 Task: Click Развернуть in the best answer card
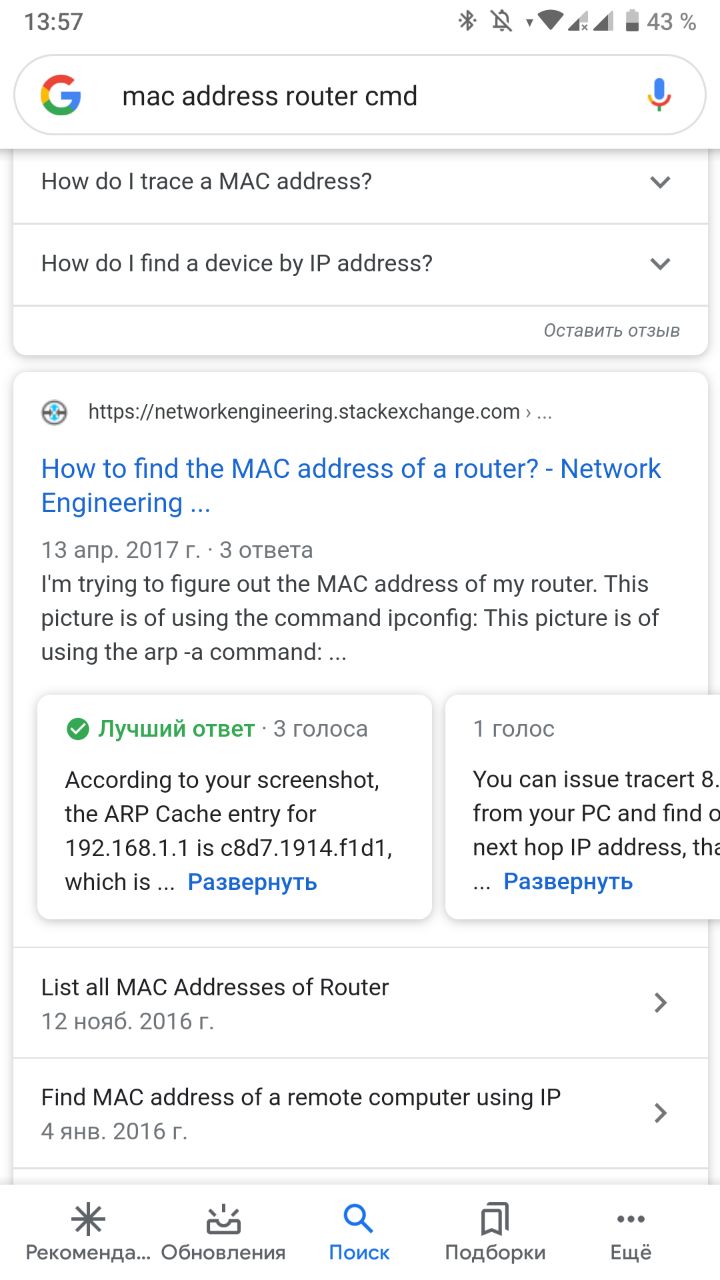click(x=252, y=882)
